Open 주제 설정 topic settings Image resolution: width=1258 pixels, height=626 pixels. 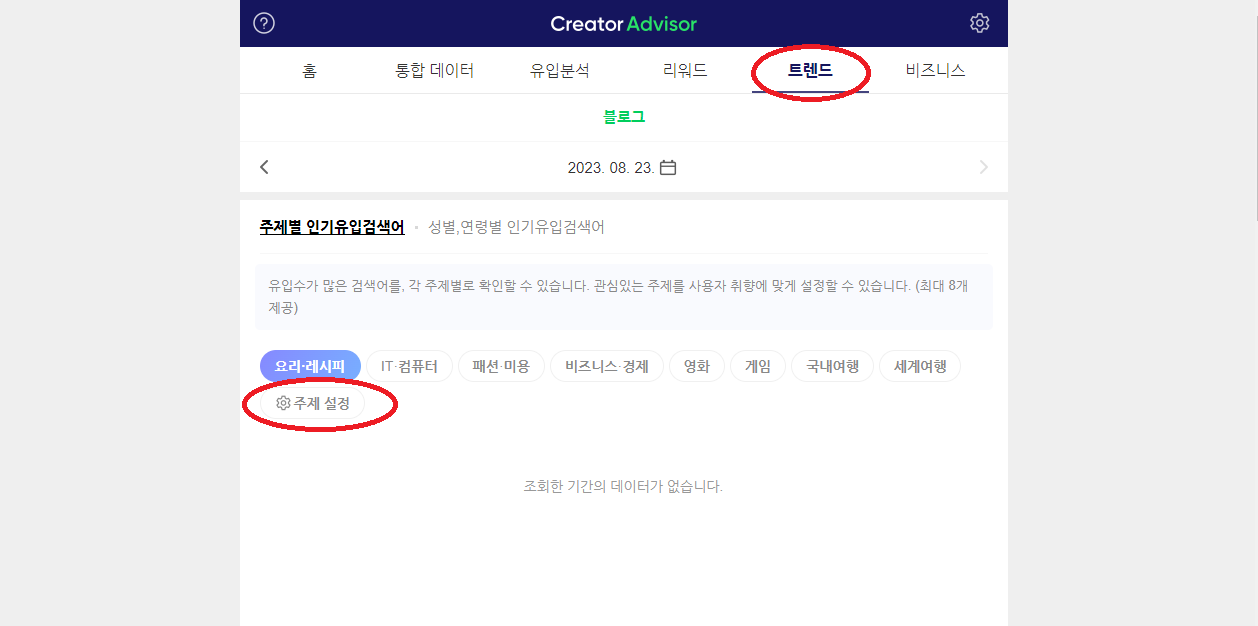click(312, 403)
